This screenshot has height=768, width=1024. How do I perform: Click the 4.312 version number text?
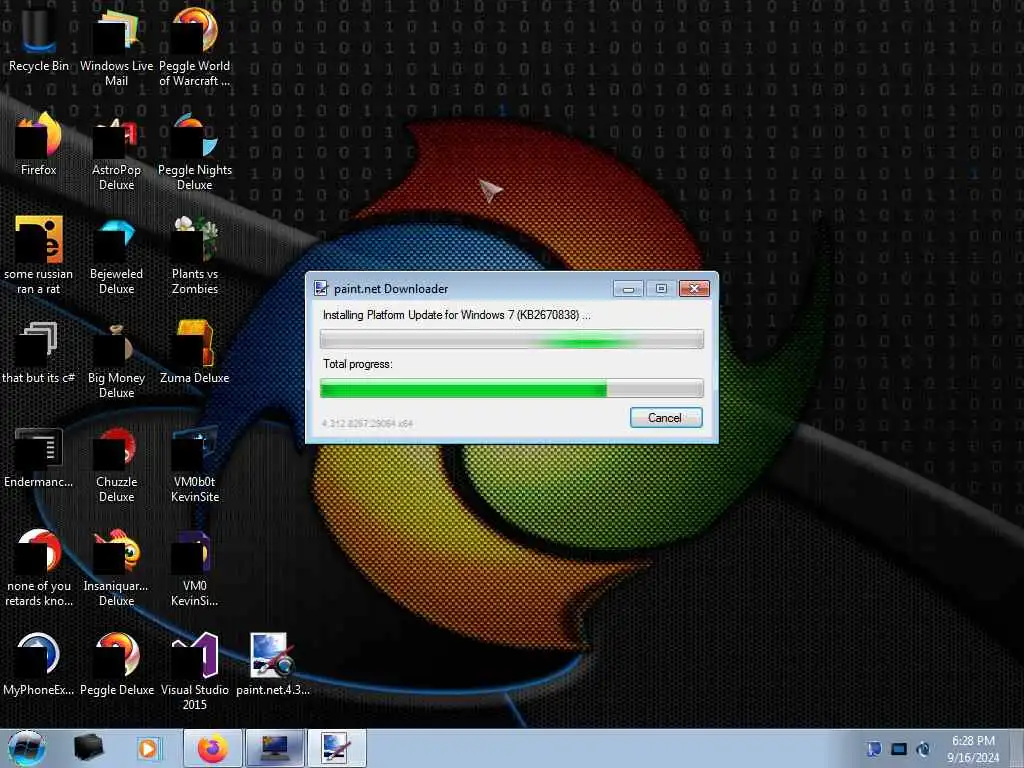[x=367, y=424]
